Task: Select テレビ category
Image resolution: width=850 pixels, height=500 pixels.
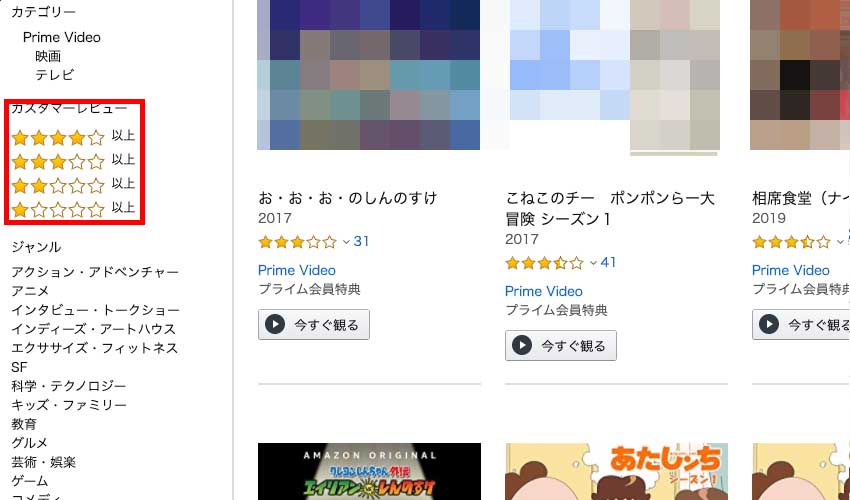Action: click(x=55, y=75)
